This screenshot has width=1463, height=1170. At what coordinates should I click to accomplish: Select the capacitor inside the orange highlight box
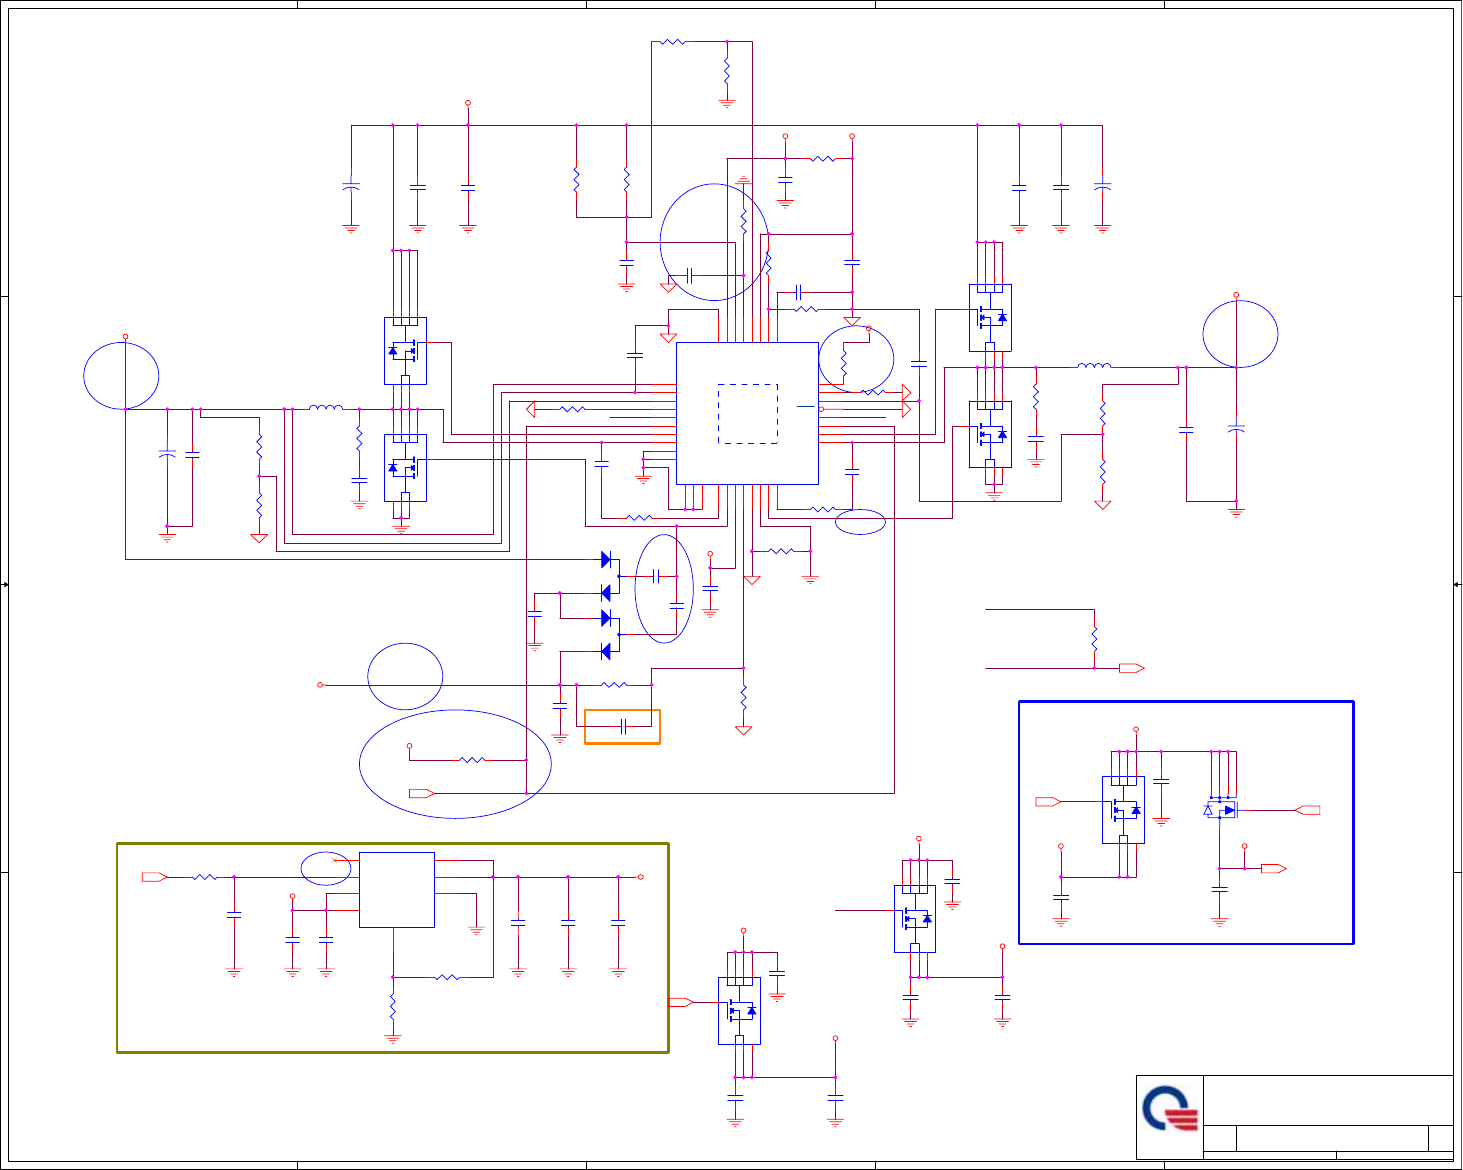[x=623, y=726]
